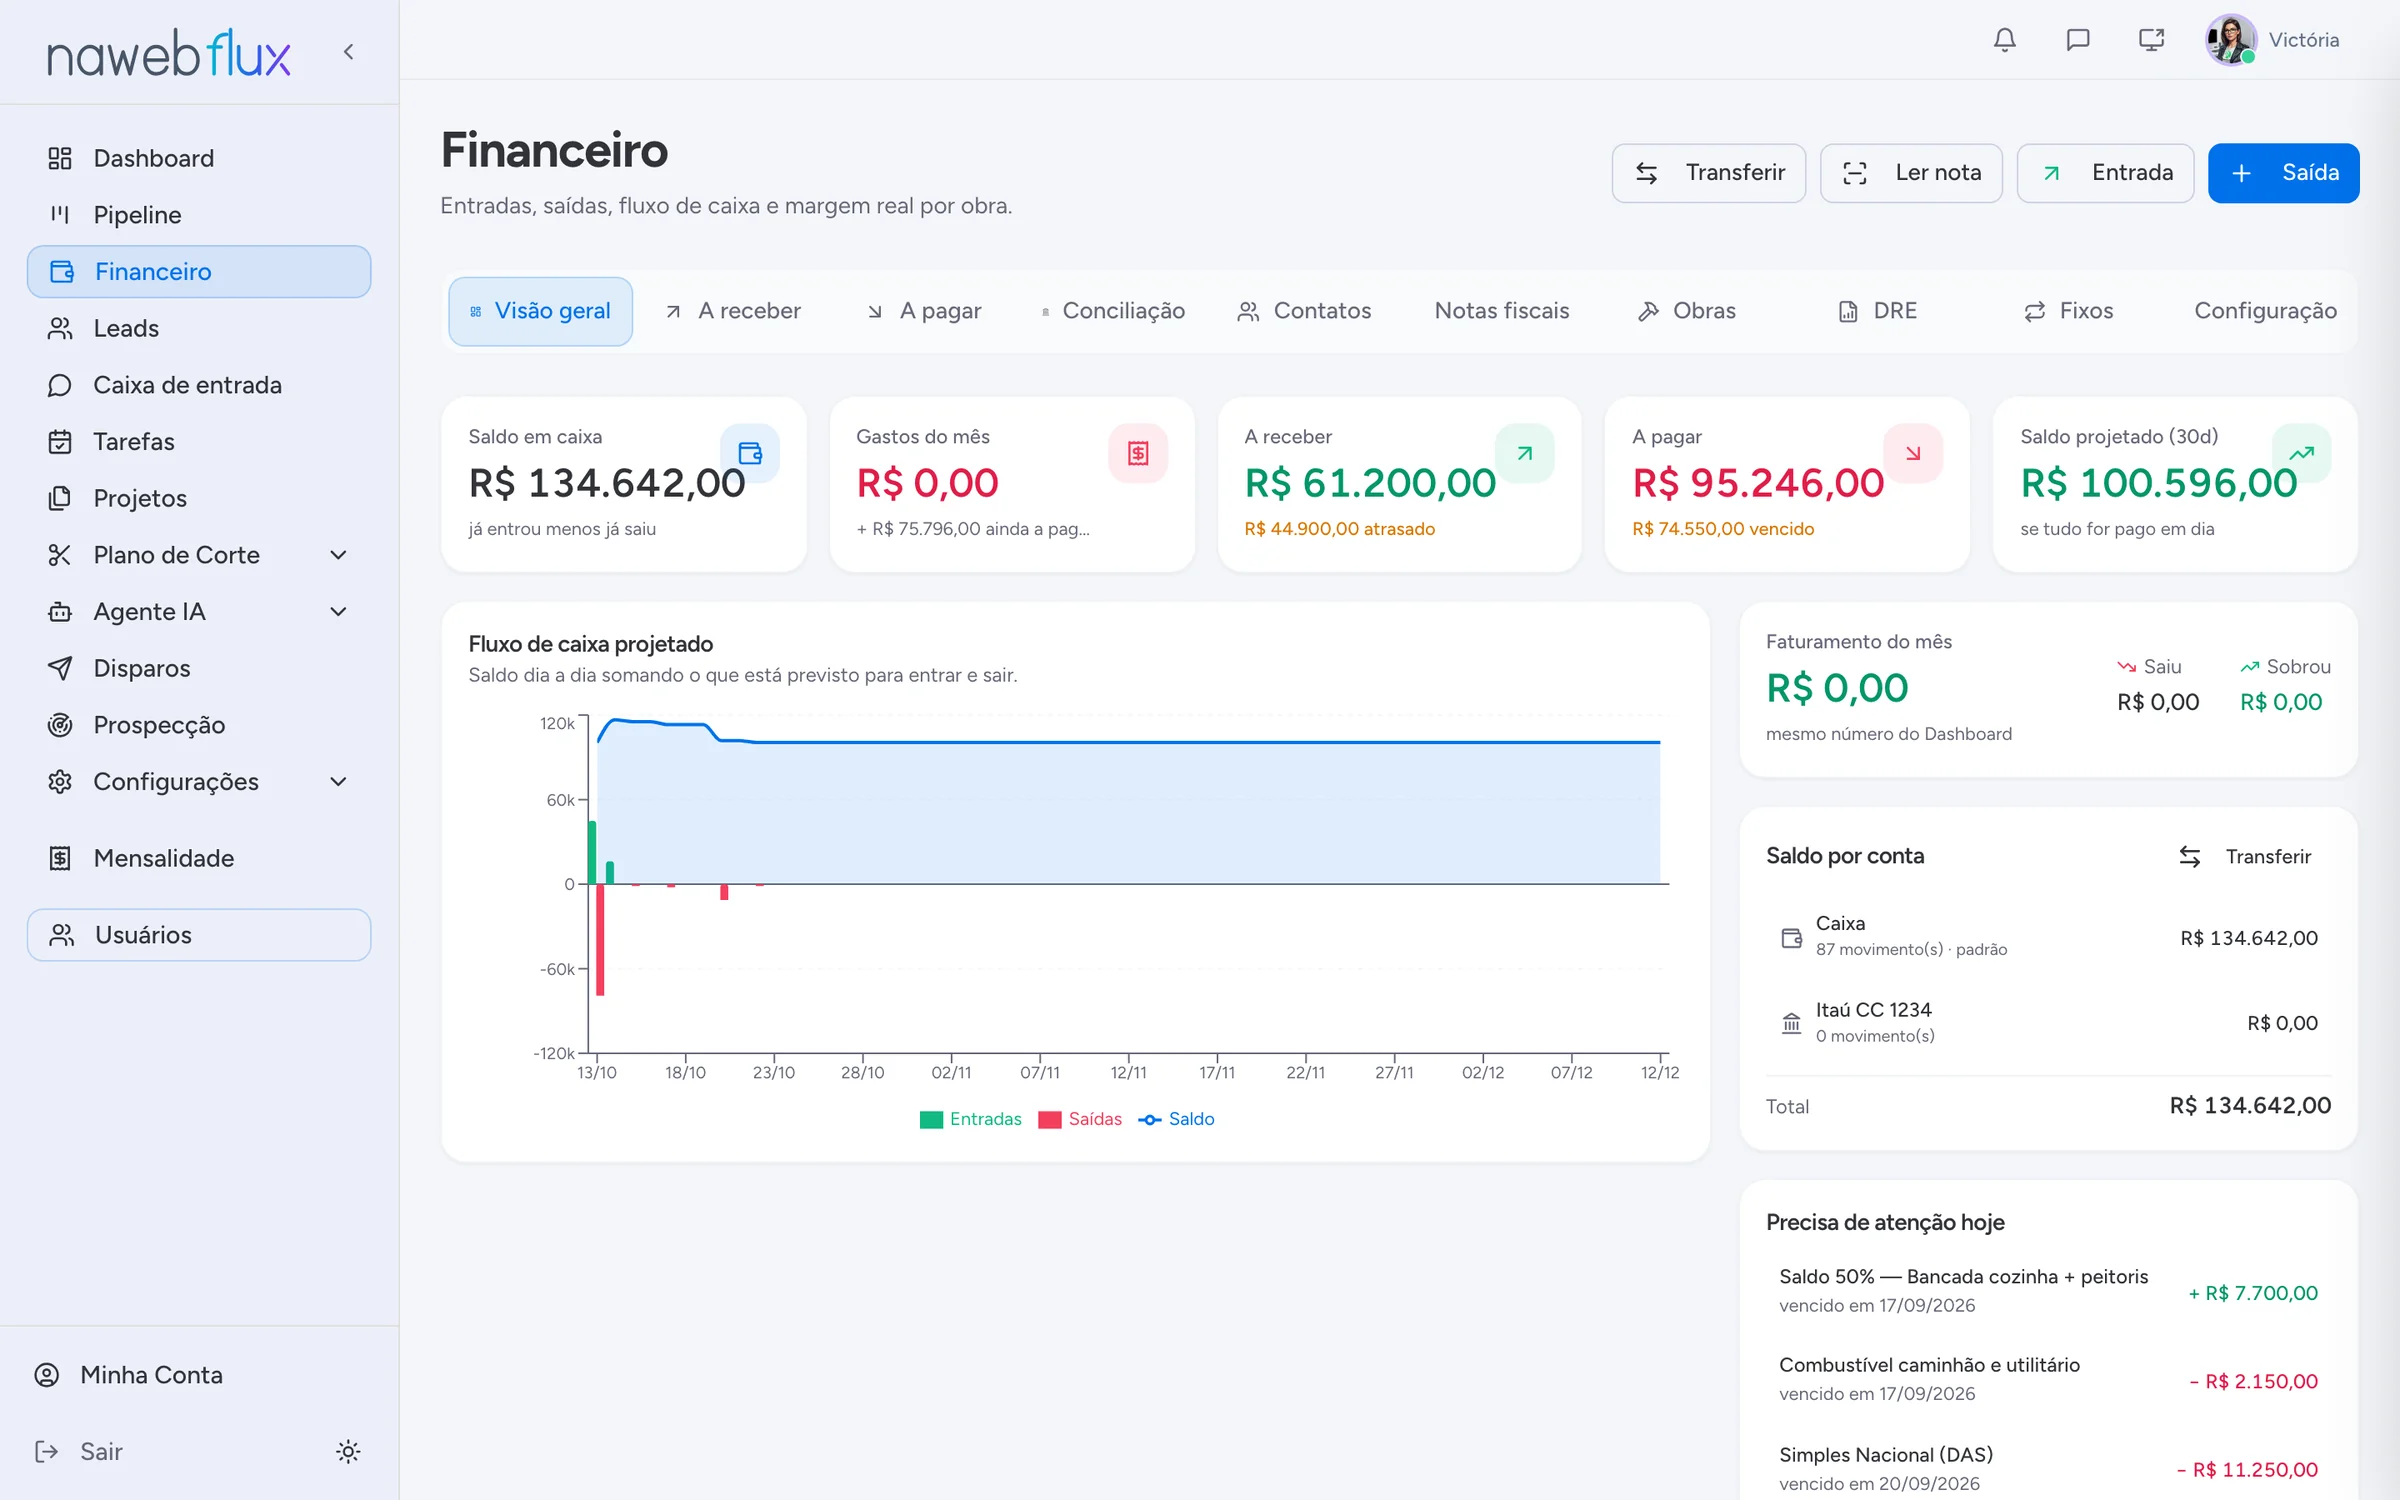Click the Saldo em caixa R$ 134.642,00 value
Image resolution: width=2400 pixels, height=1500 pixels.
click(607, 483)
